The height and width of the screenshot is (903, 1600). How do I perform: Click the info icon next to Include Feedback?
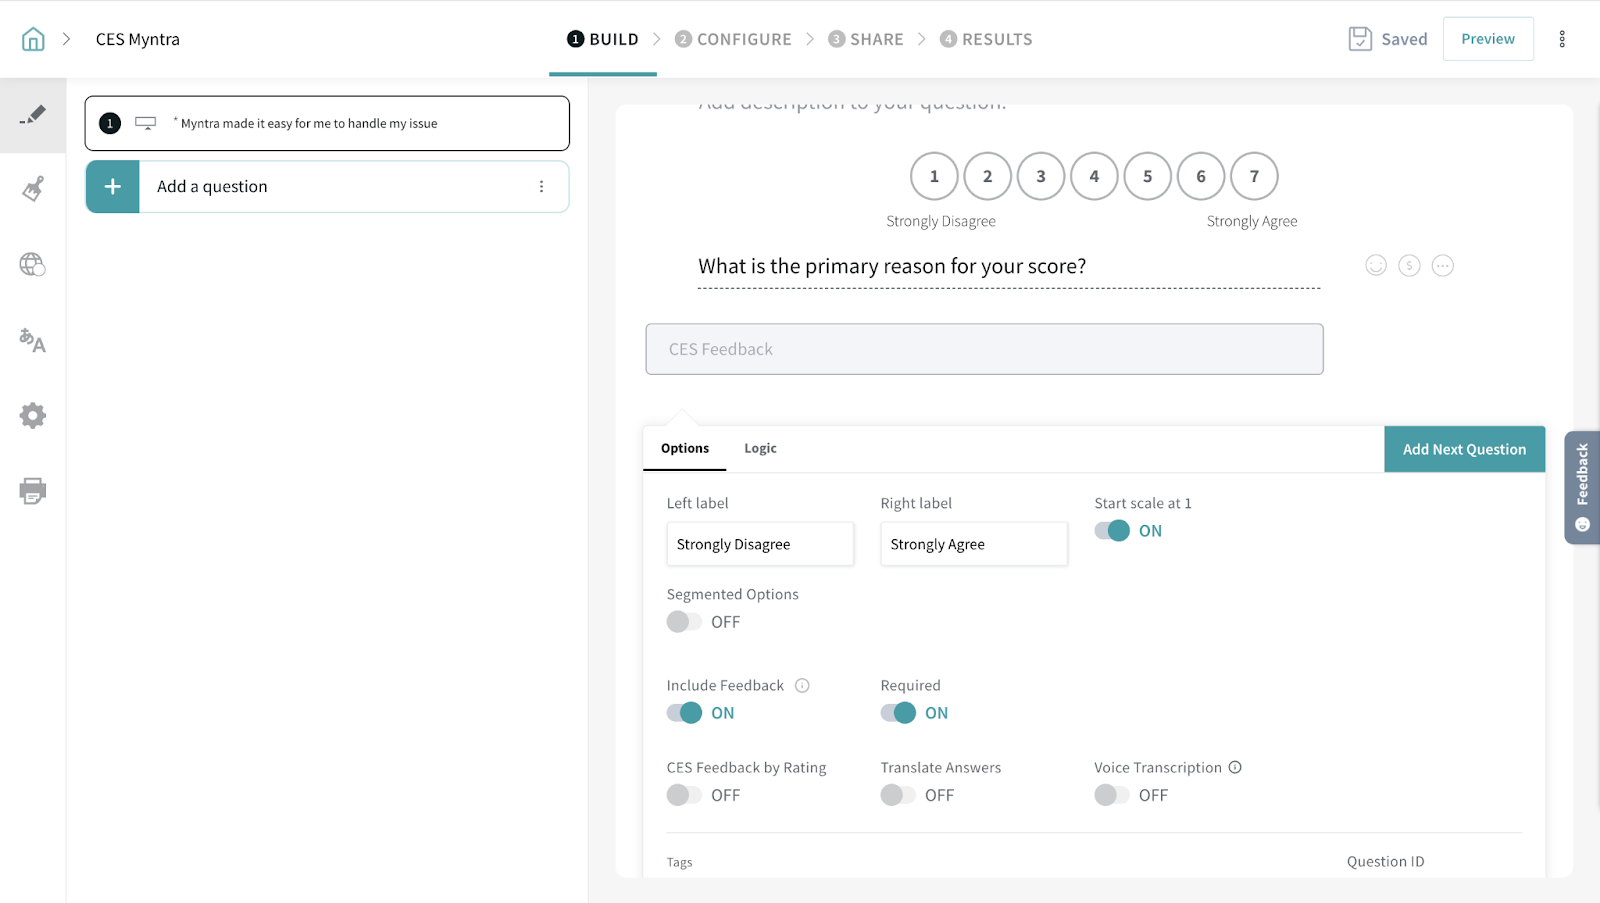tap(802, 686)
